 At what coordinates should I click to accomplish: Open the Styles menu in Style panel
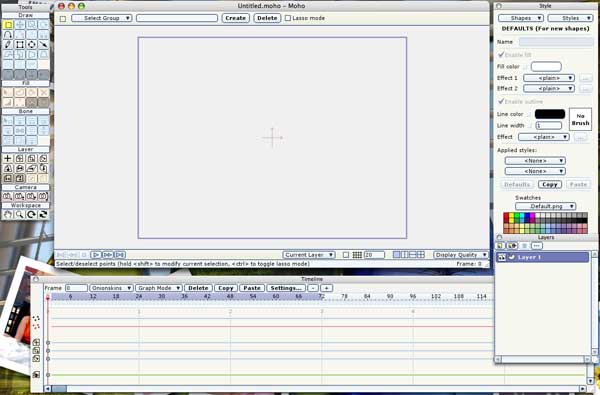[x=570, y=18]
